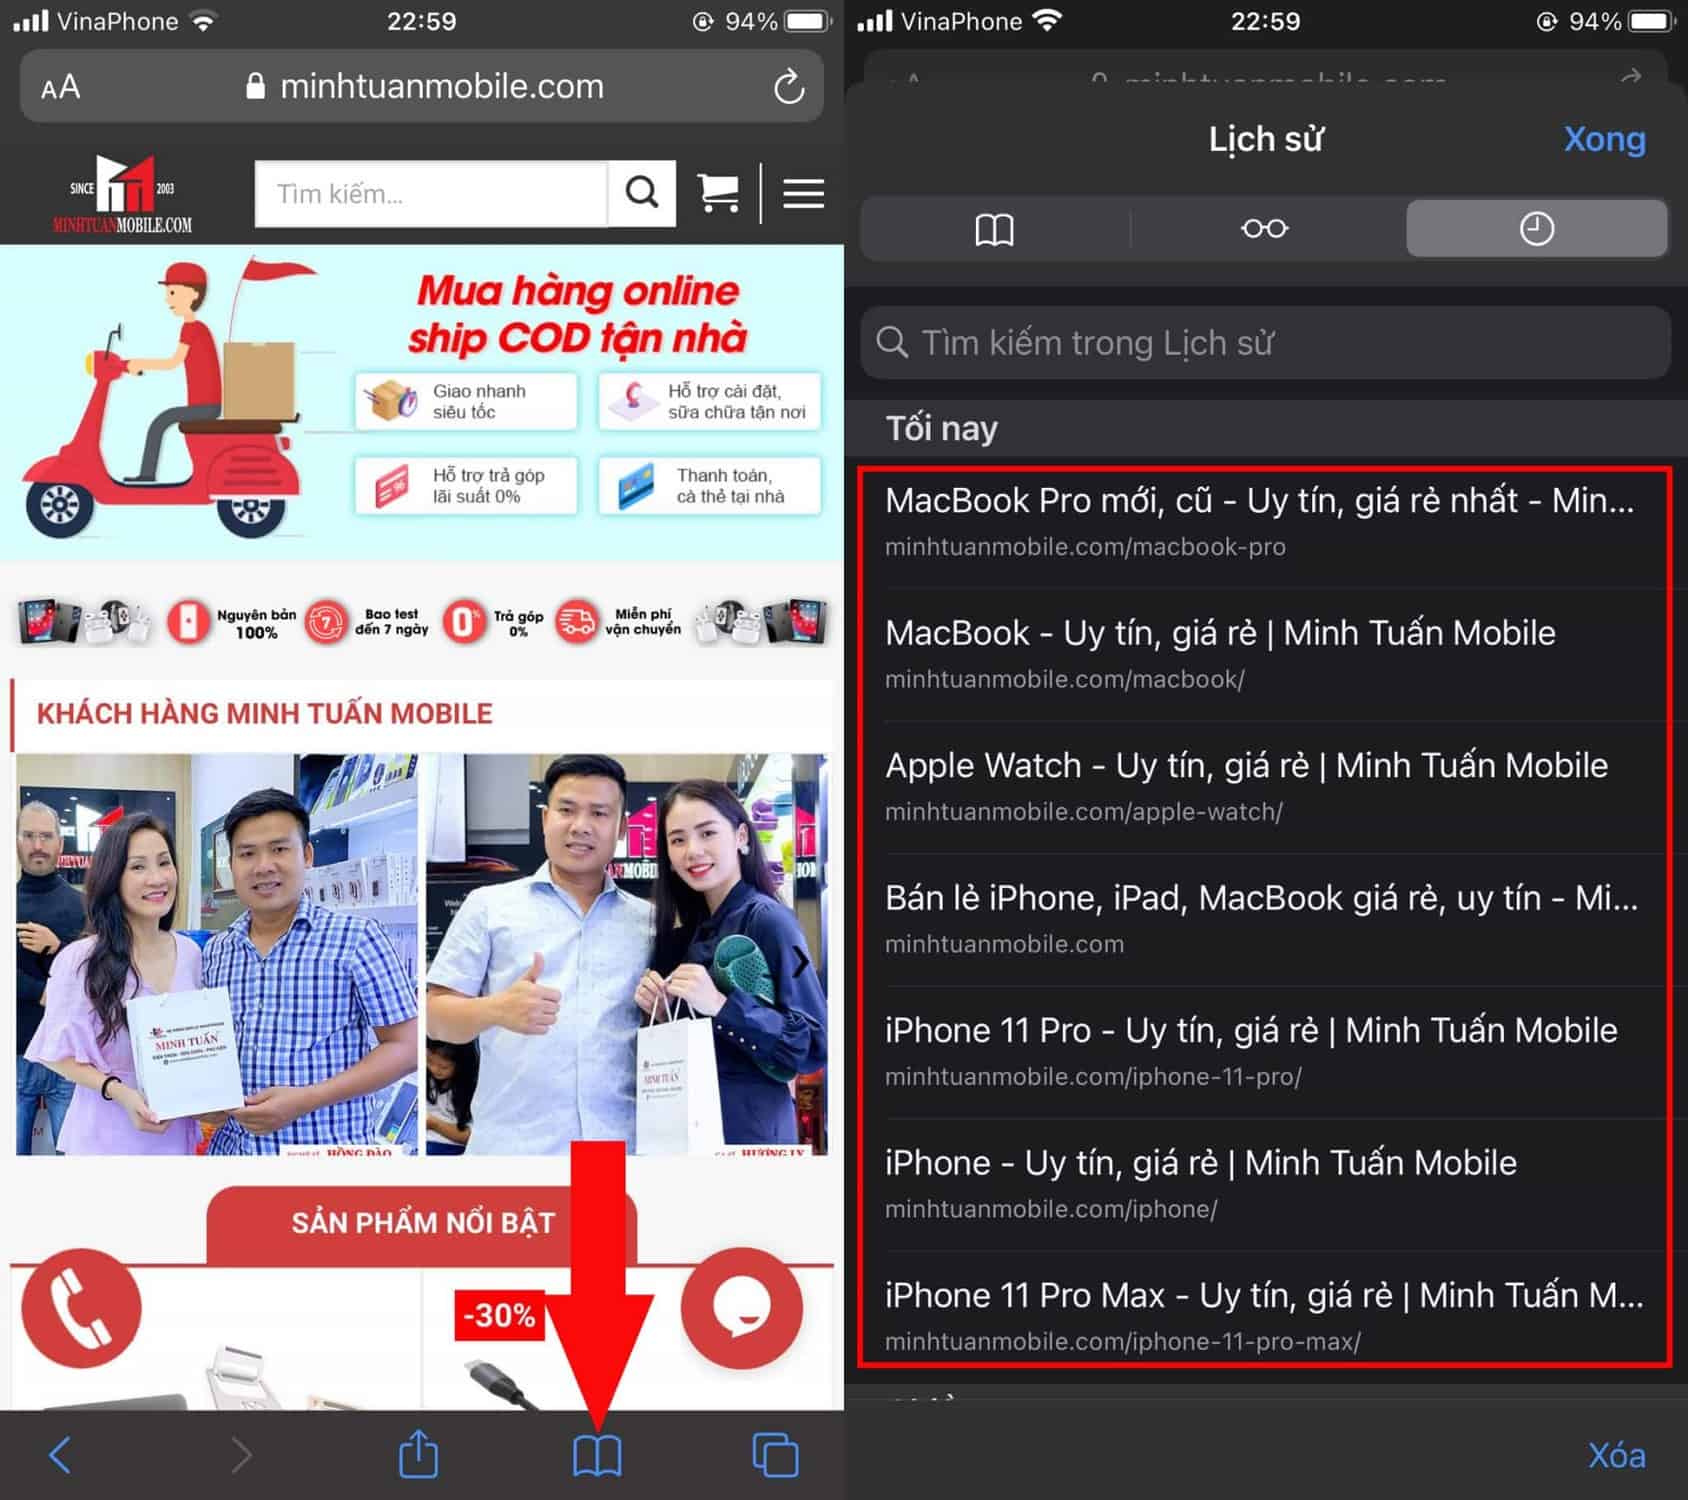Advance customer photo carousel with right chevron
The height and width of the screenshot is (1500, 1688).
pos(801,961)
